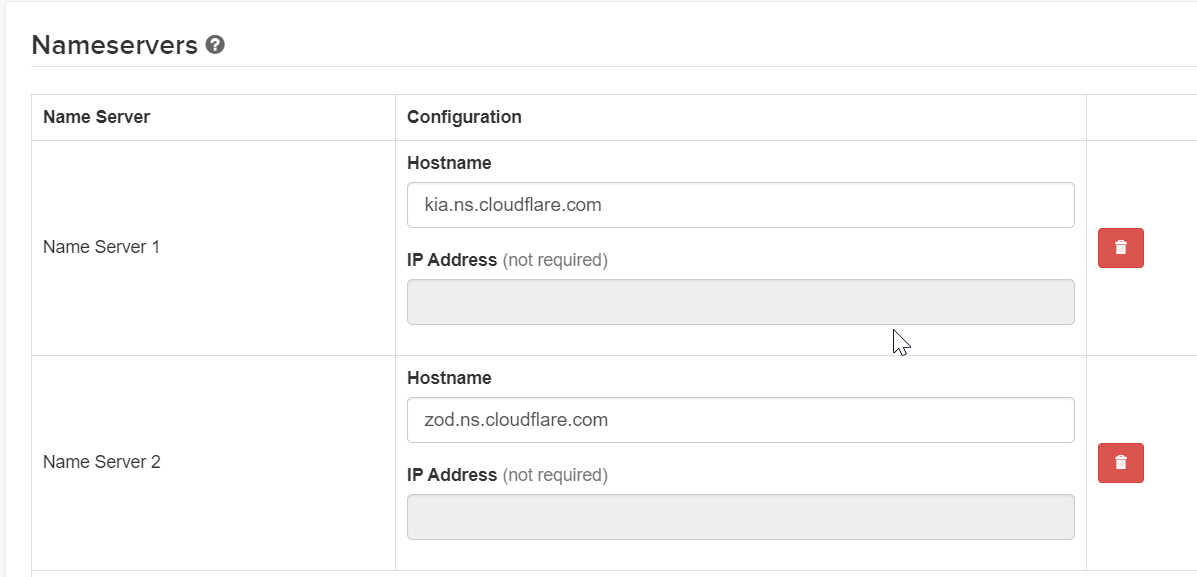Image resolution: width=1197 pixels, height=577 pixels.
Task: Click the Nameservers section heading
Action: (x=115, y=46)
